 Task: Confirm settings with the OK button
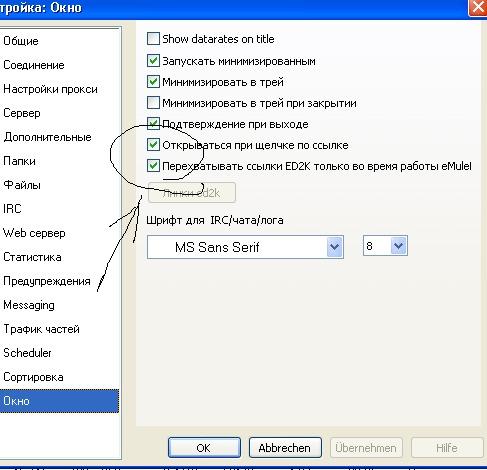[x=204, y=448]
